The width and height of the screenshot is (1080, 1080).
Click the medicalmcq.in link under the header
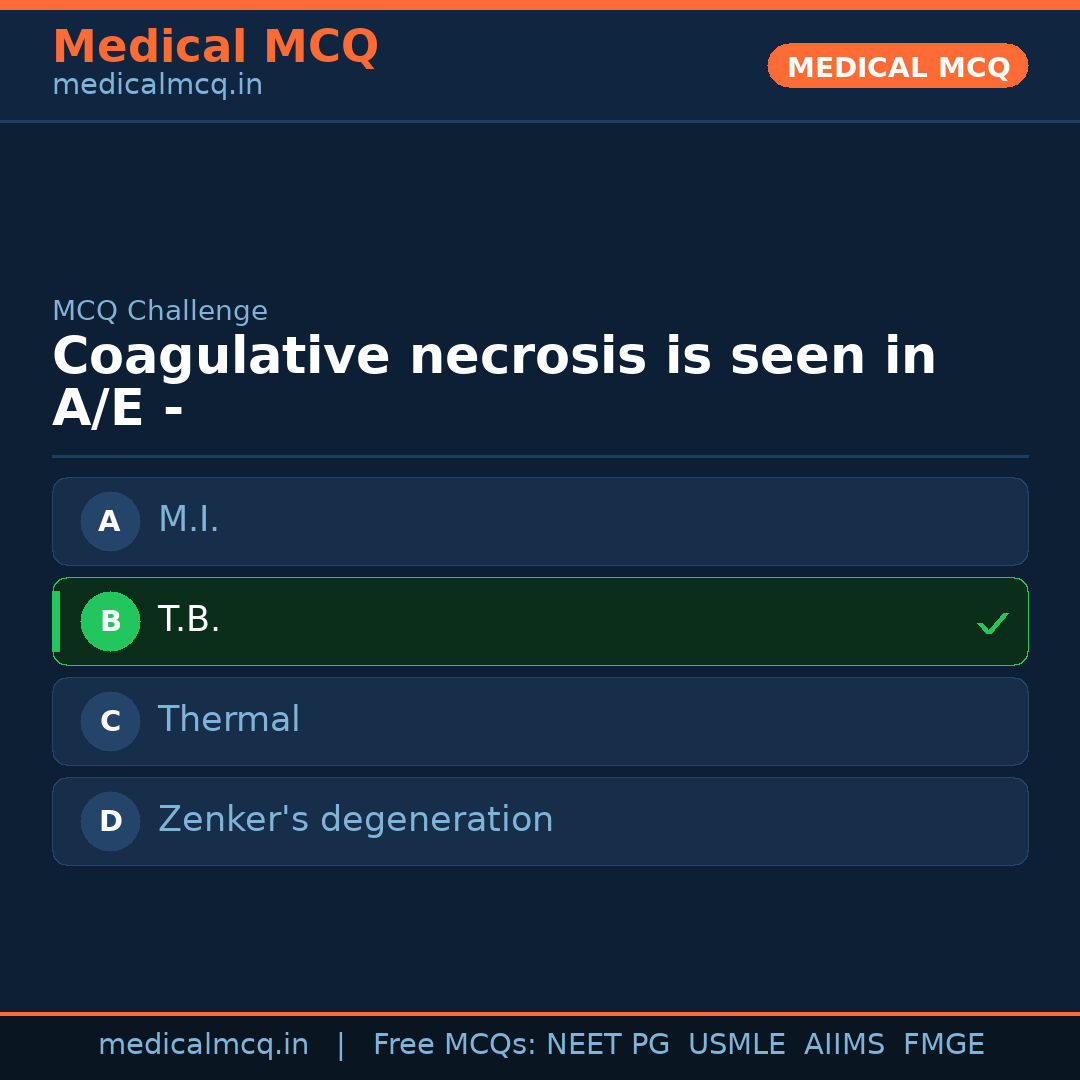157,84
